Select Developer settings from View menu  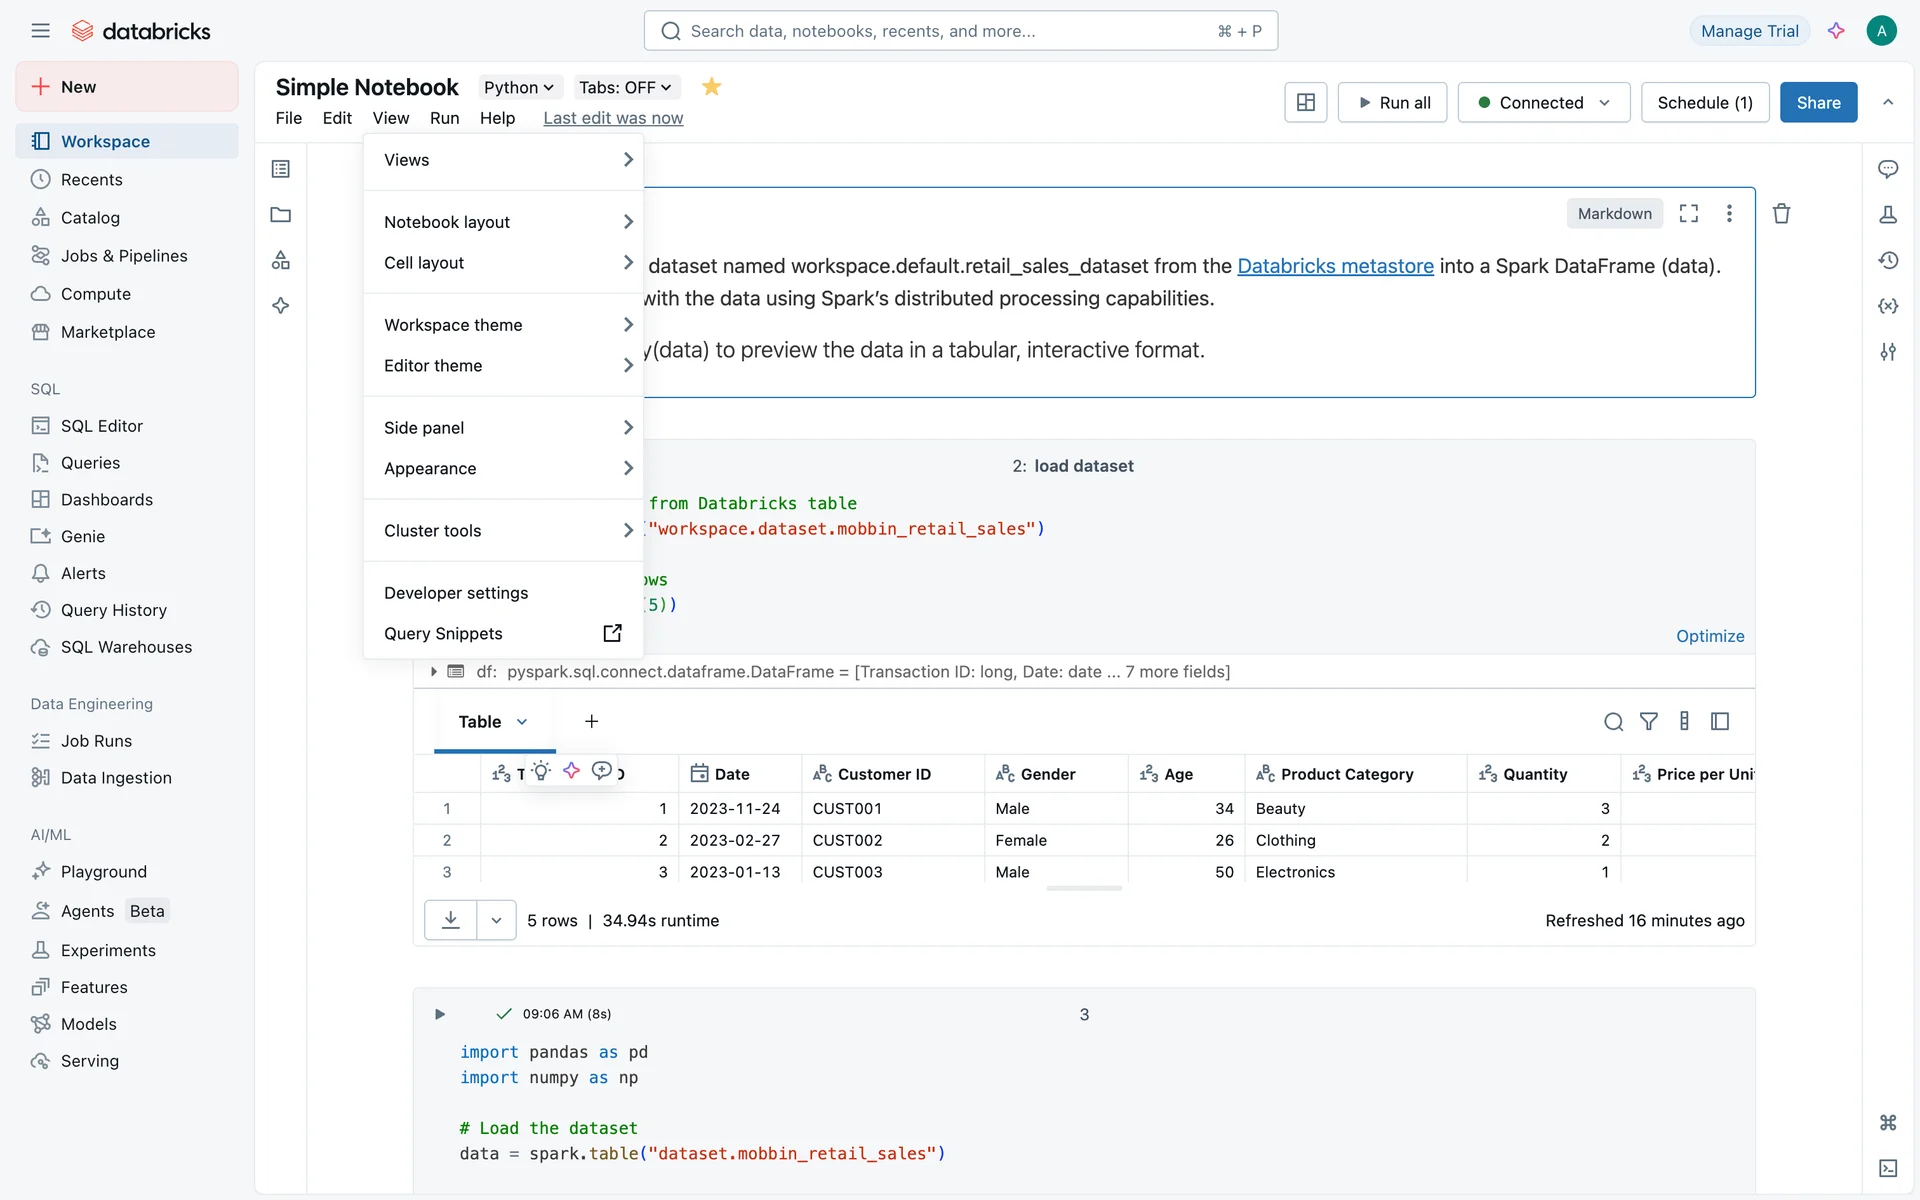(x=456, y=593)
